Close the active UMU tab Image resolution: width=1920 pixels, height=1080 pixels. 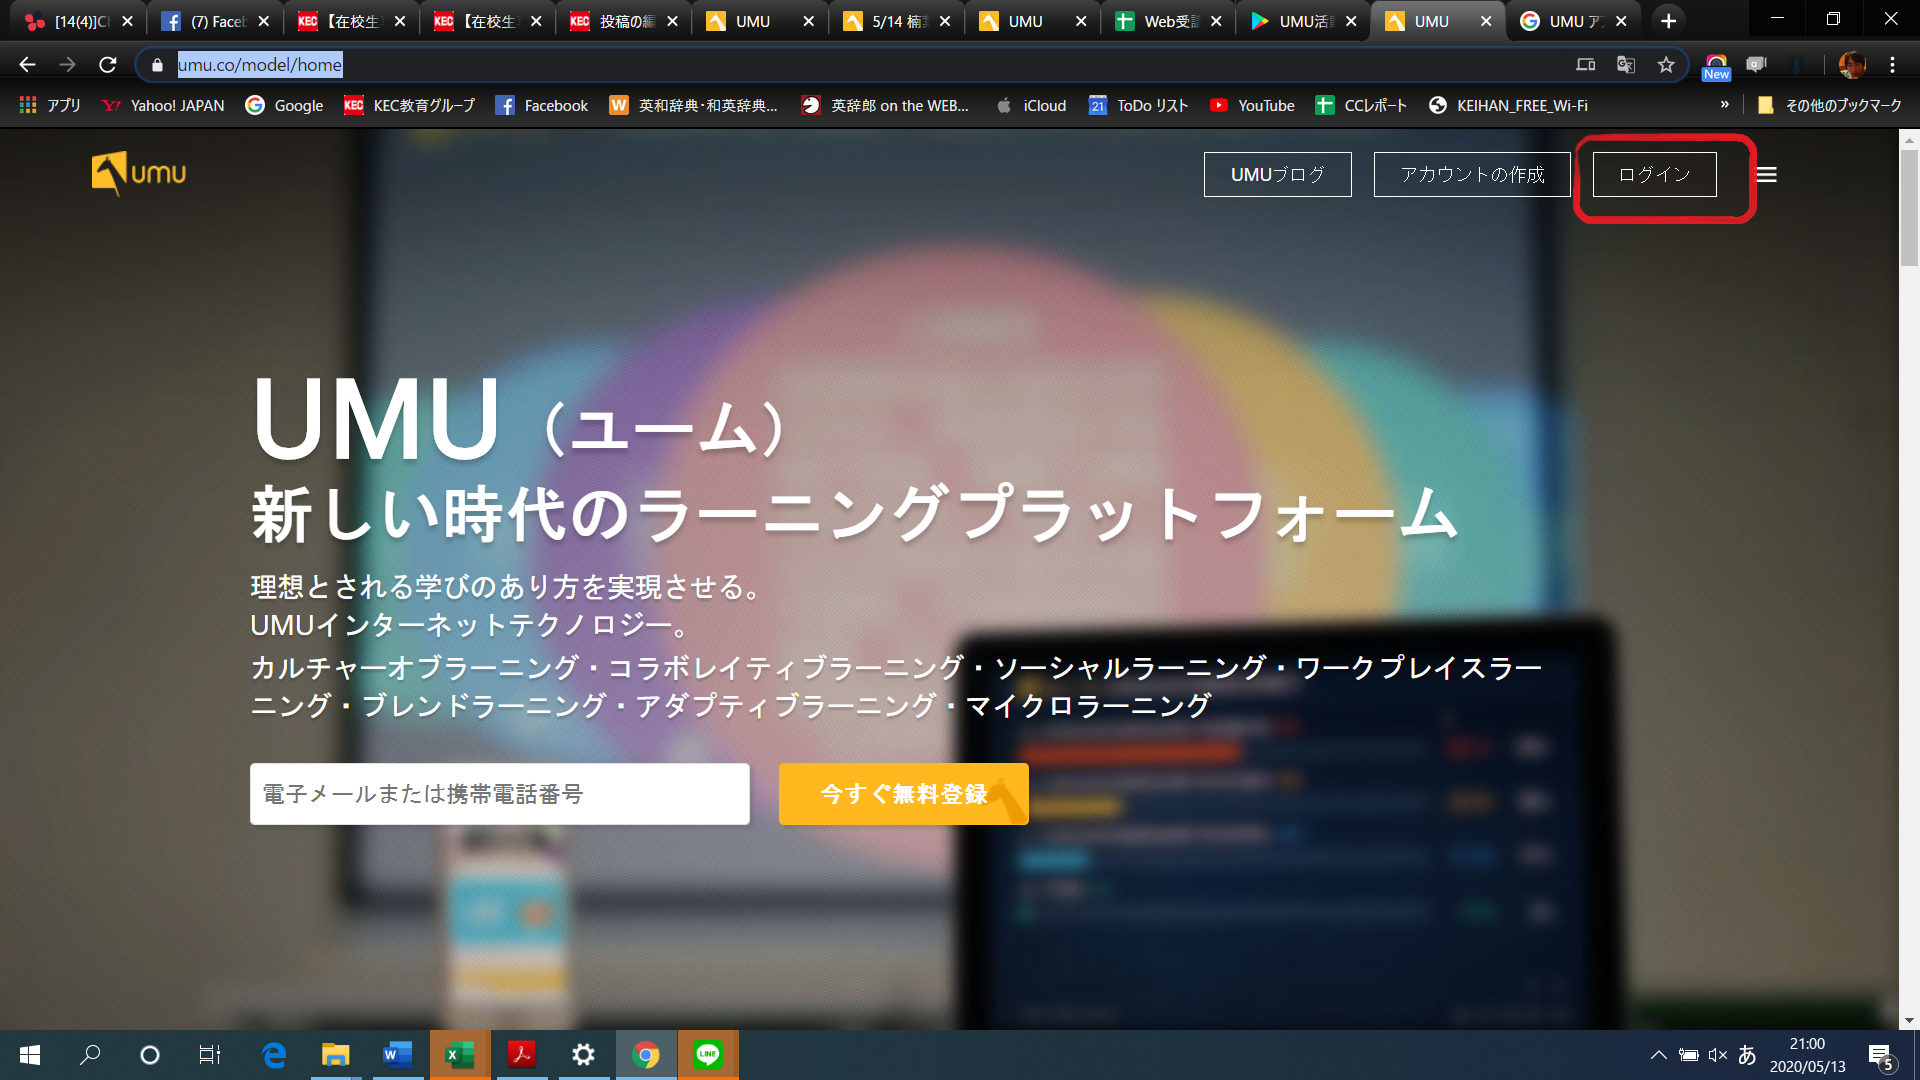[x=1486, y=21]
